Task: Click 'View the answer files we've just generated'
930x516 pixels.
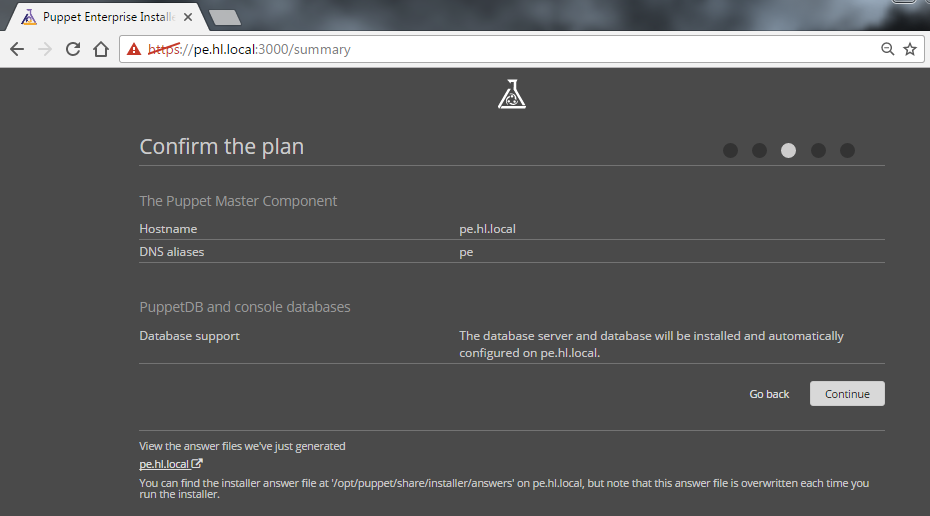Action: [242, 446]
